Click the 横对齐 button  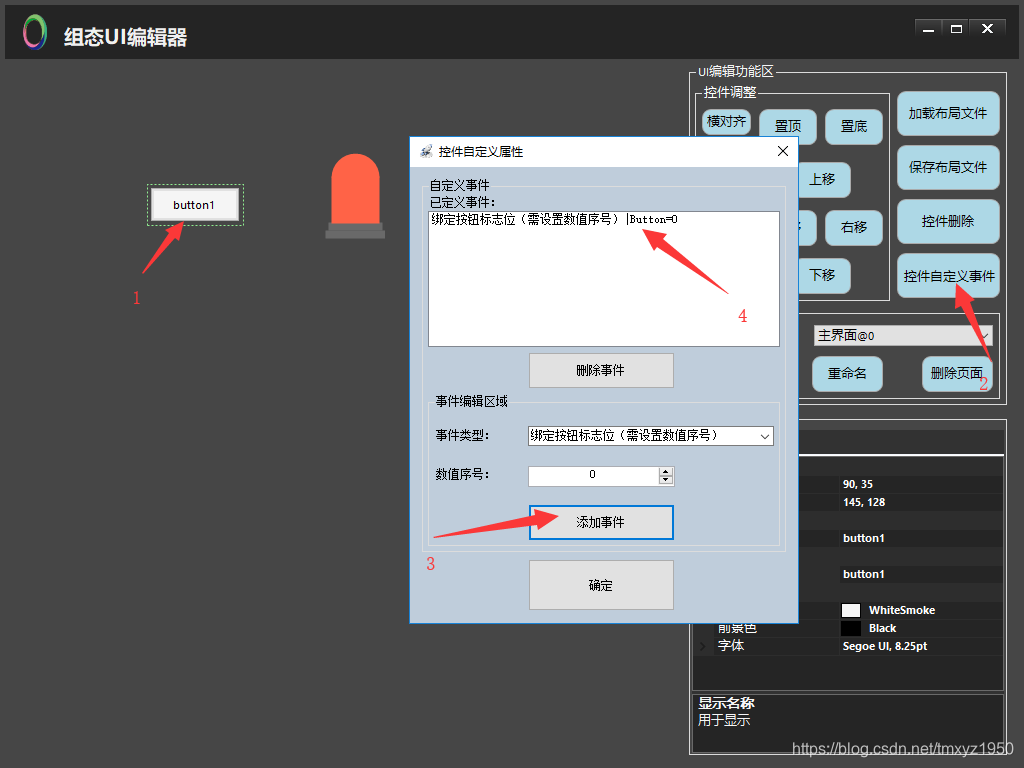(x=726, y=122)
